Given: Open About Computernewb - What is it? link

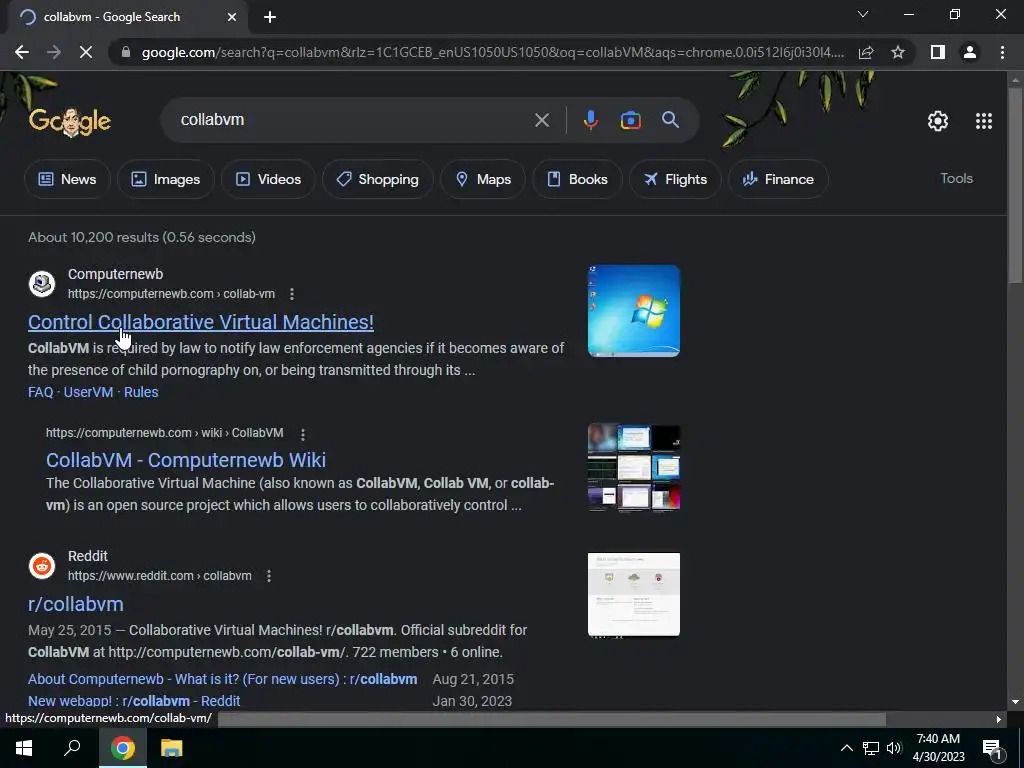Looking at the screenshot, I should point(223,679).
